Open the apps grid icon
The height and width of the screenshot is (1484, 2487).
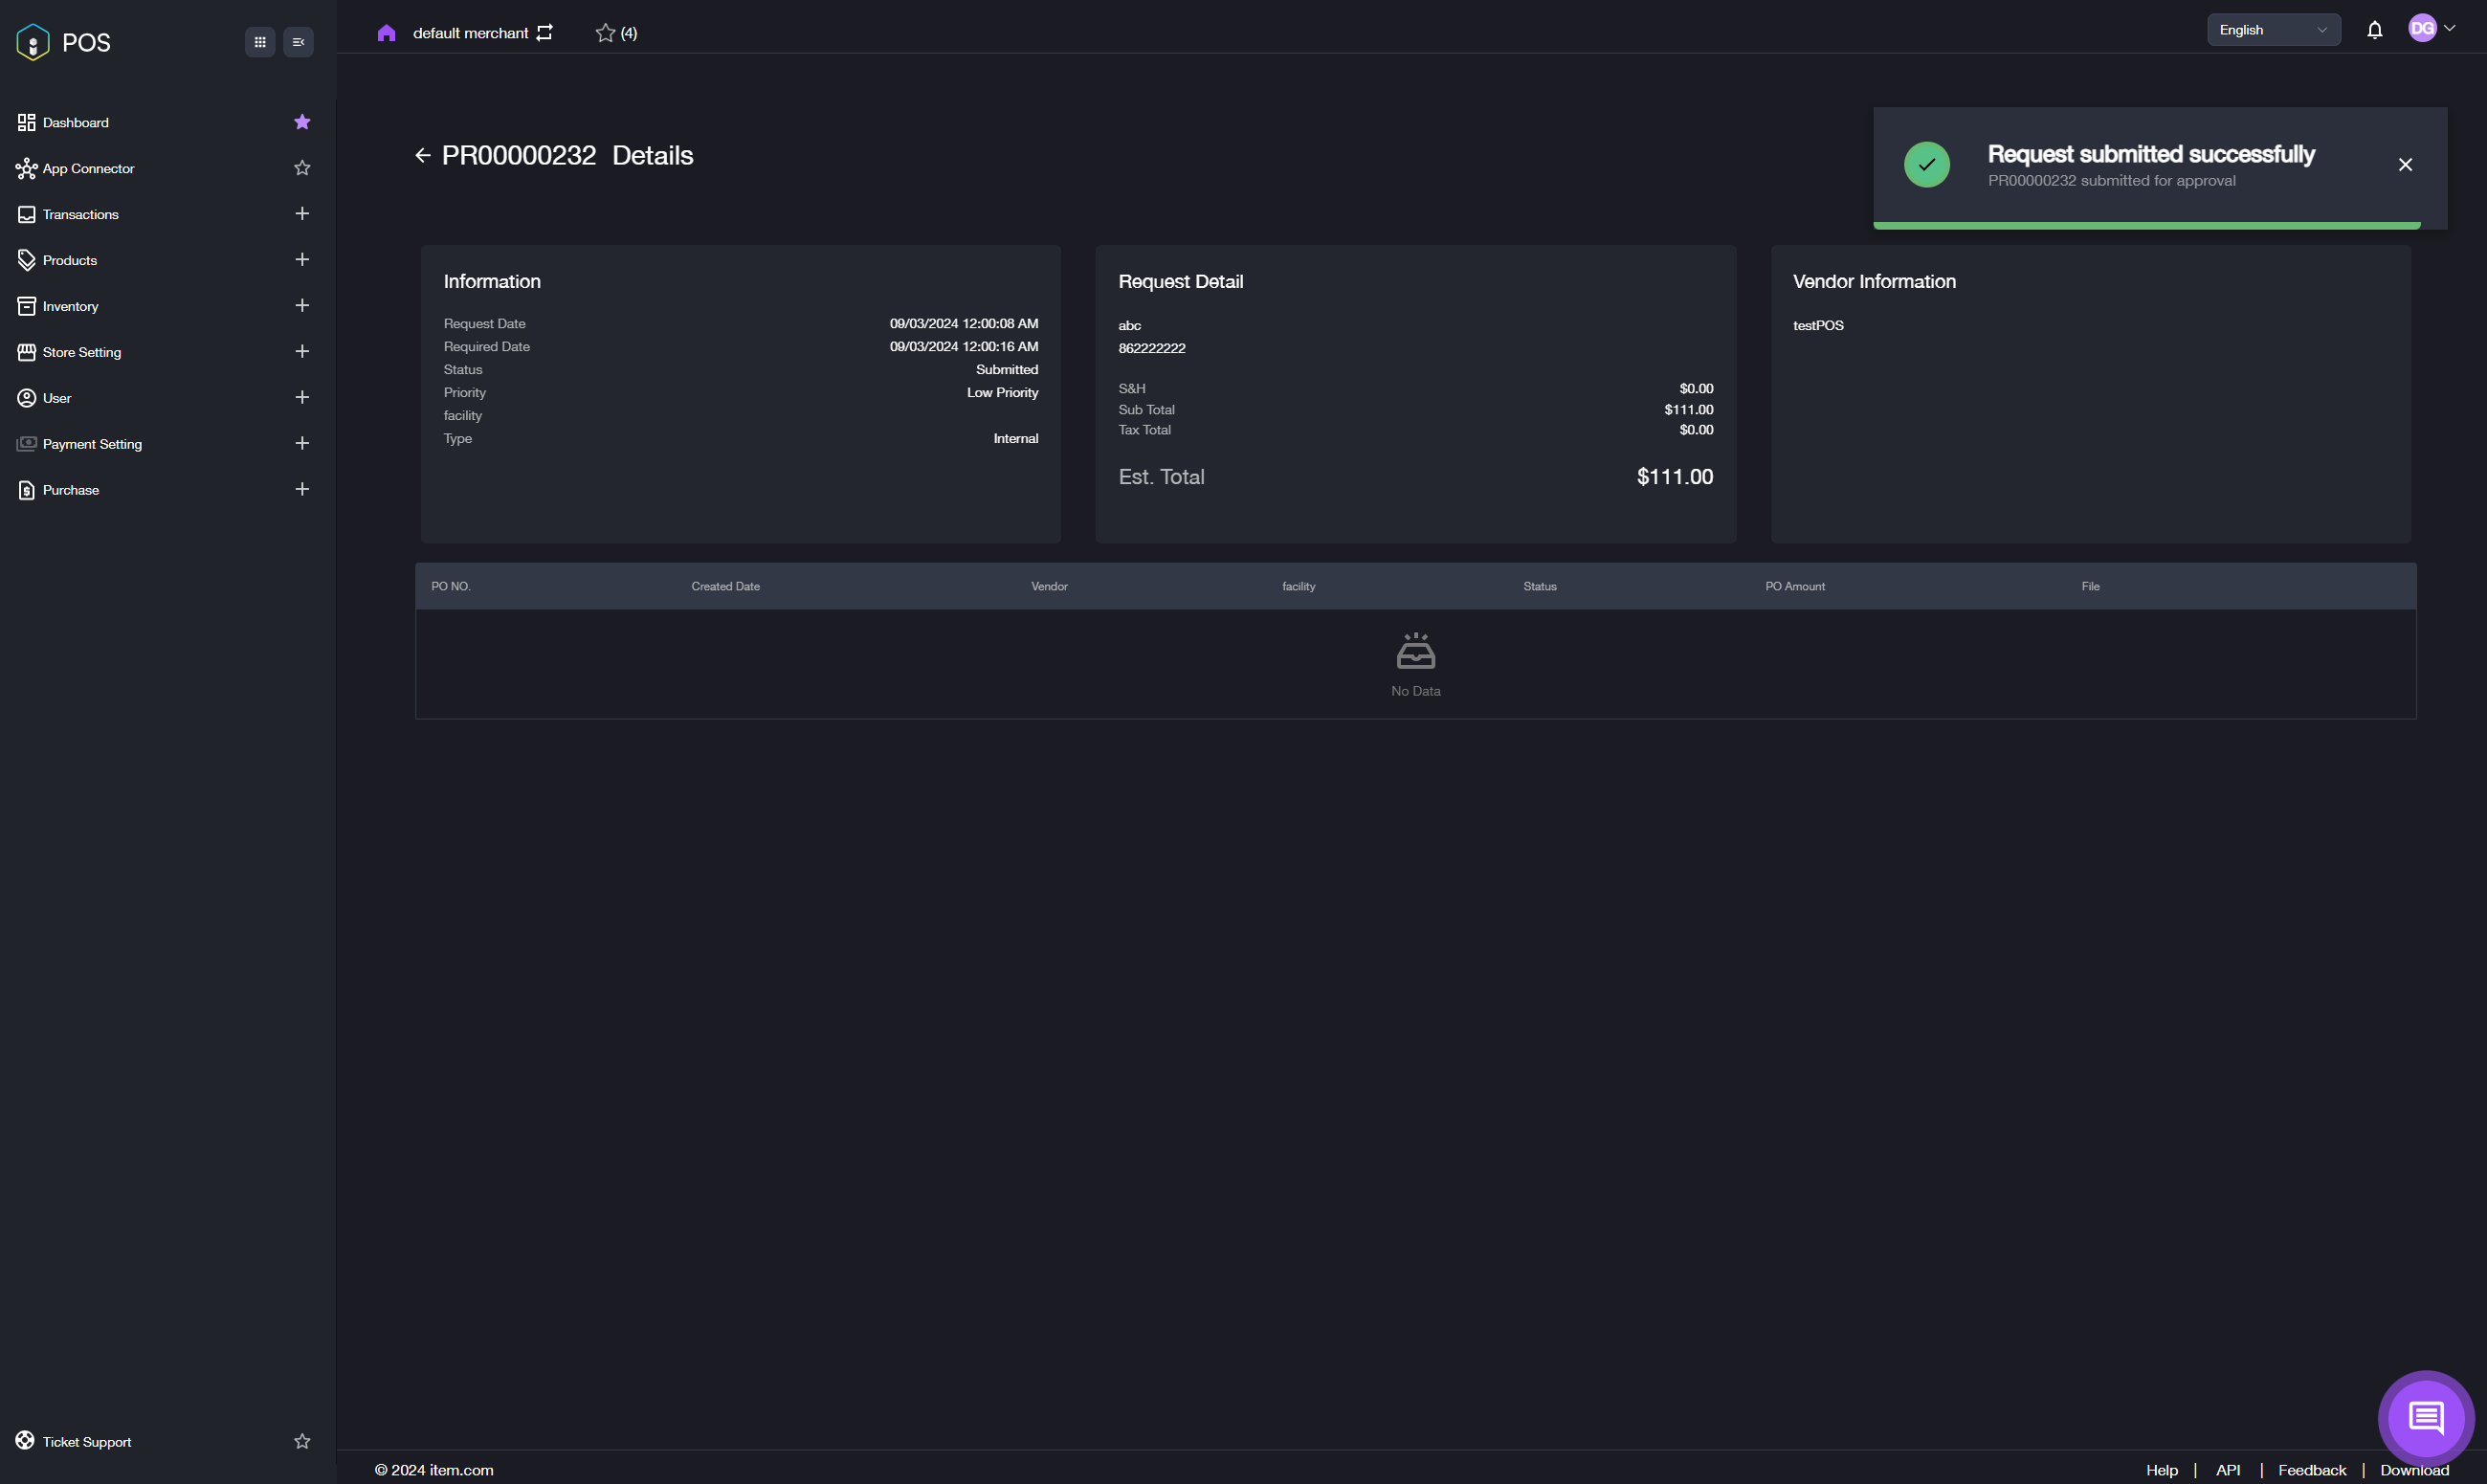click(260, 42)
